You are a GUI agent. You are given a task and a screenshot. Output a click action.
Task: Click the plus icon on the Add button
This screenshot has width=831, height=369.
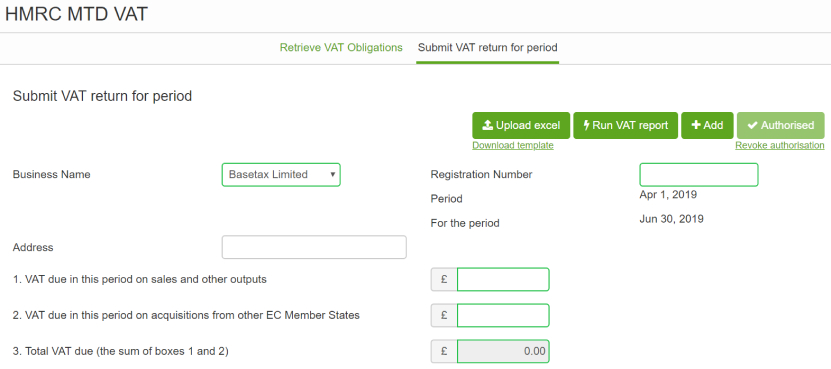tap(696, 126)
